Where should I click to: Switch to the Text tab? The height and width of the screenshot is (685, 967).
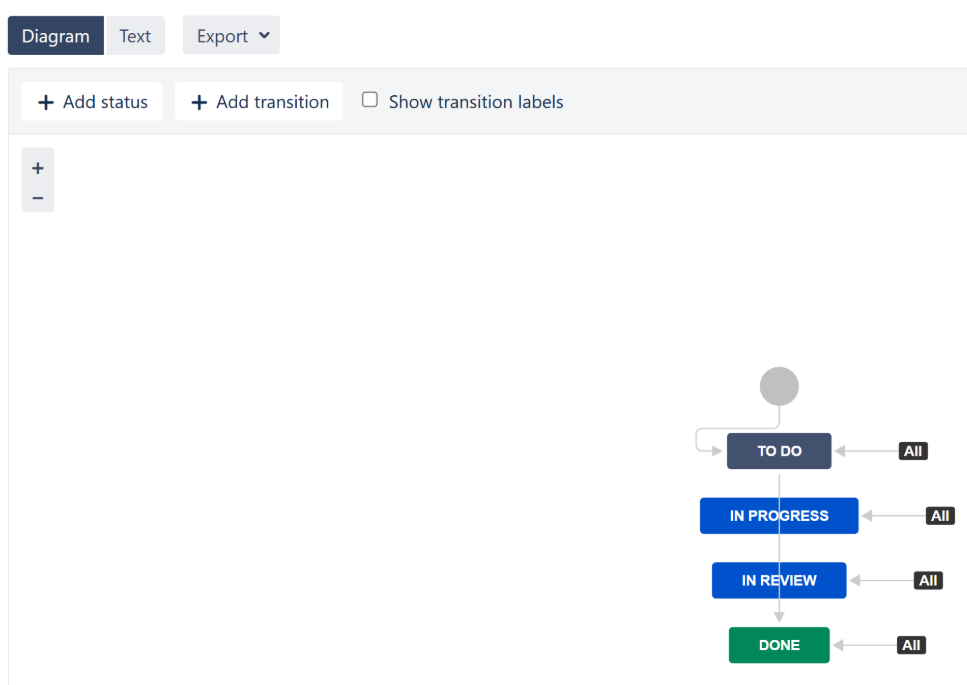click(x=135, y=36)
